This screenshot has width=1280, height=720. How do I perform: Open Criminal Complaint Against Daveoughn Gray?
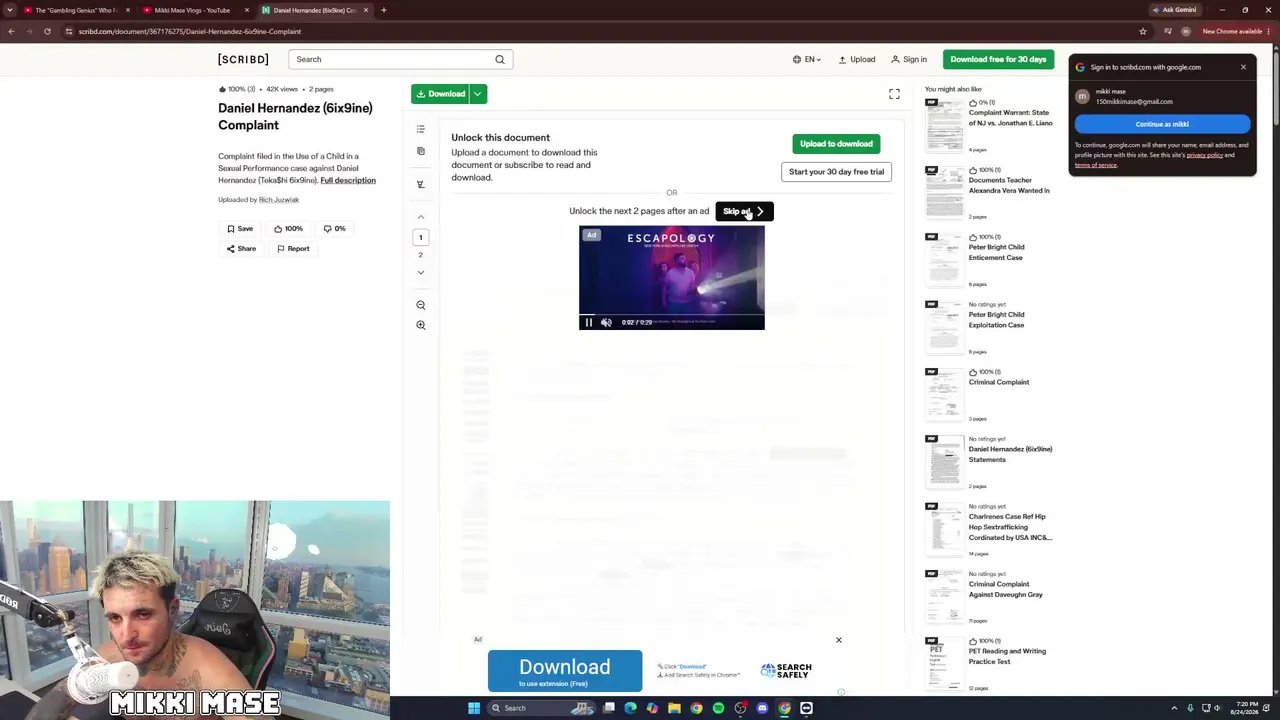1005,589
